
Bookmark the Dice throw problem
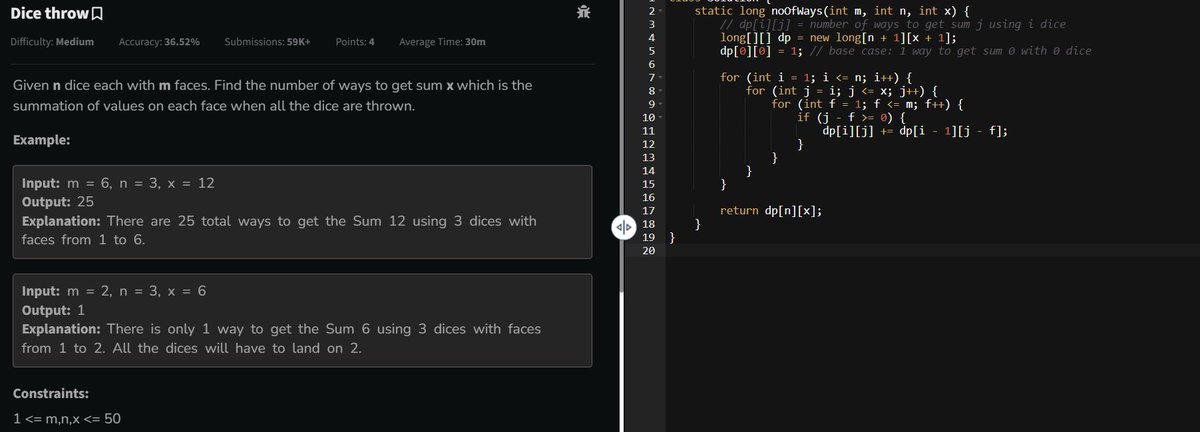pos(99,12)
